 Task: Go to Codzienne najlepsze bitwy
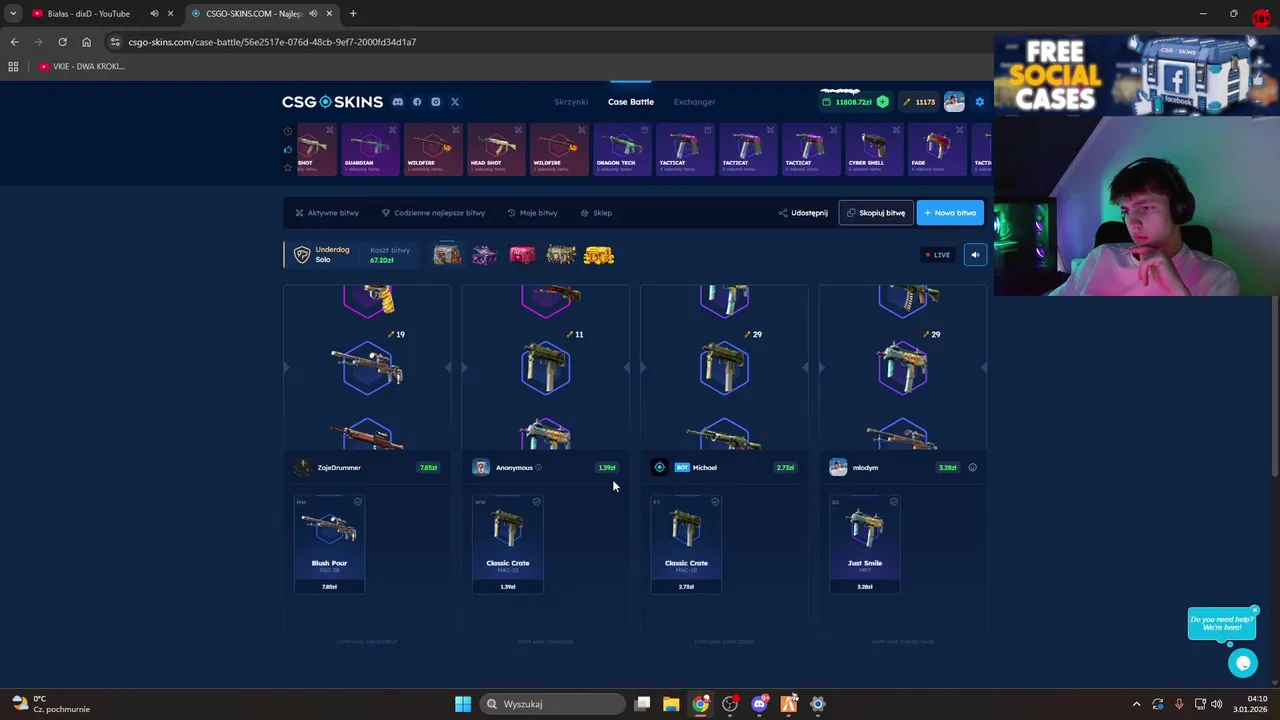pyautogui.click(x=433, y=213)
